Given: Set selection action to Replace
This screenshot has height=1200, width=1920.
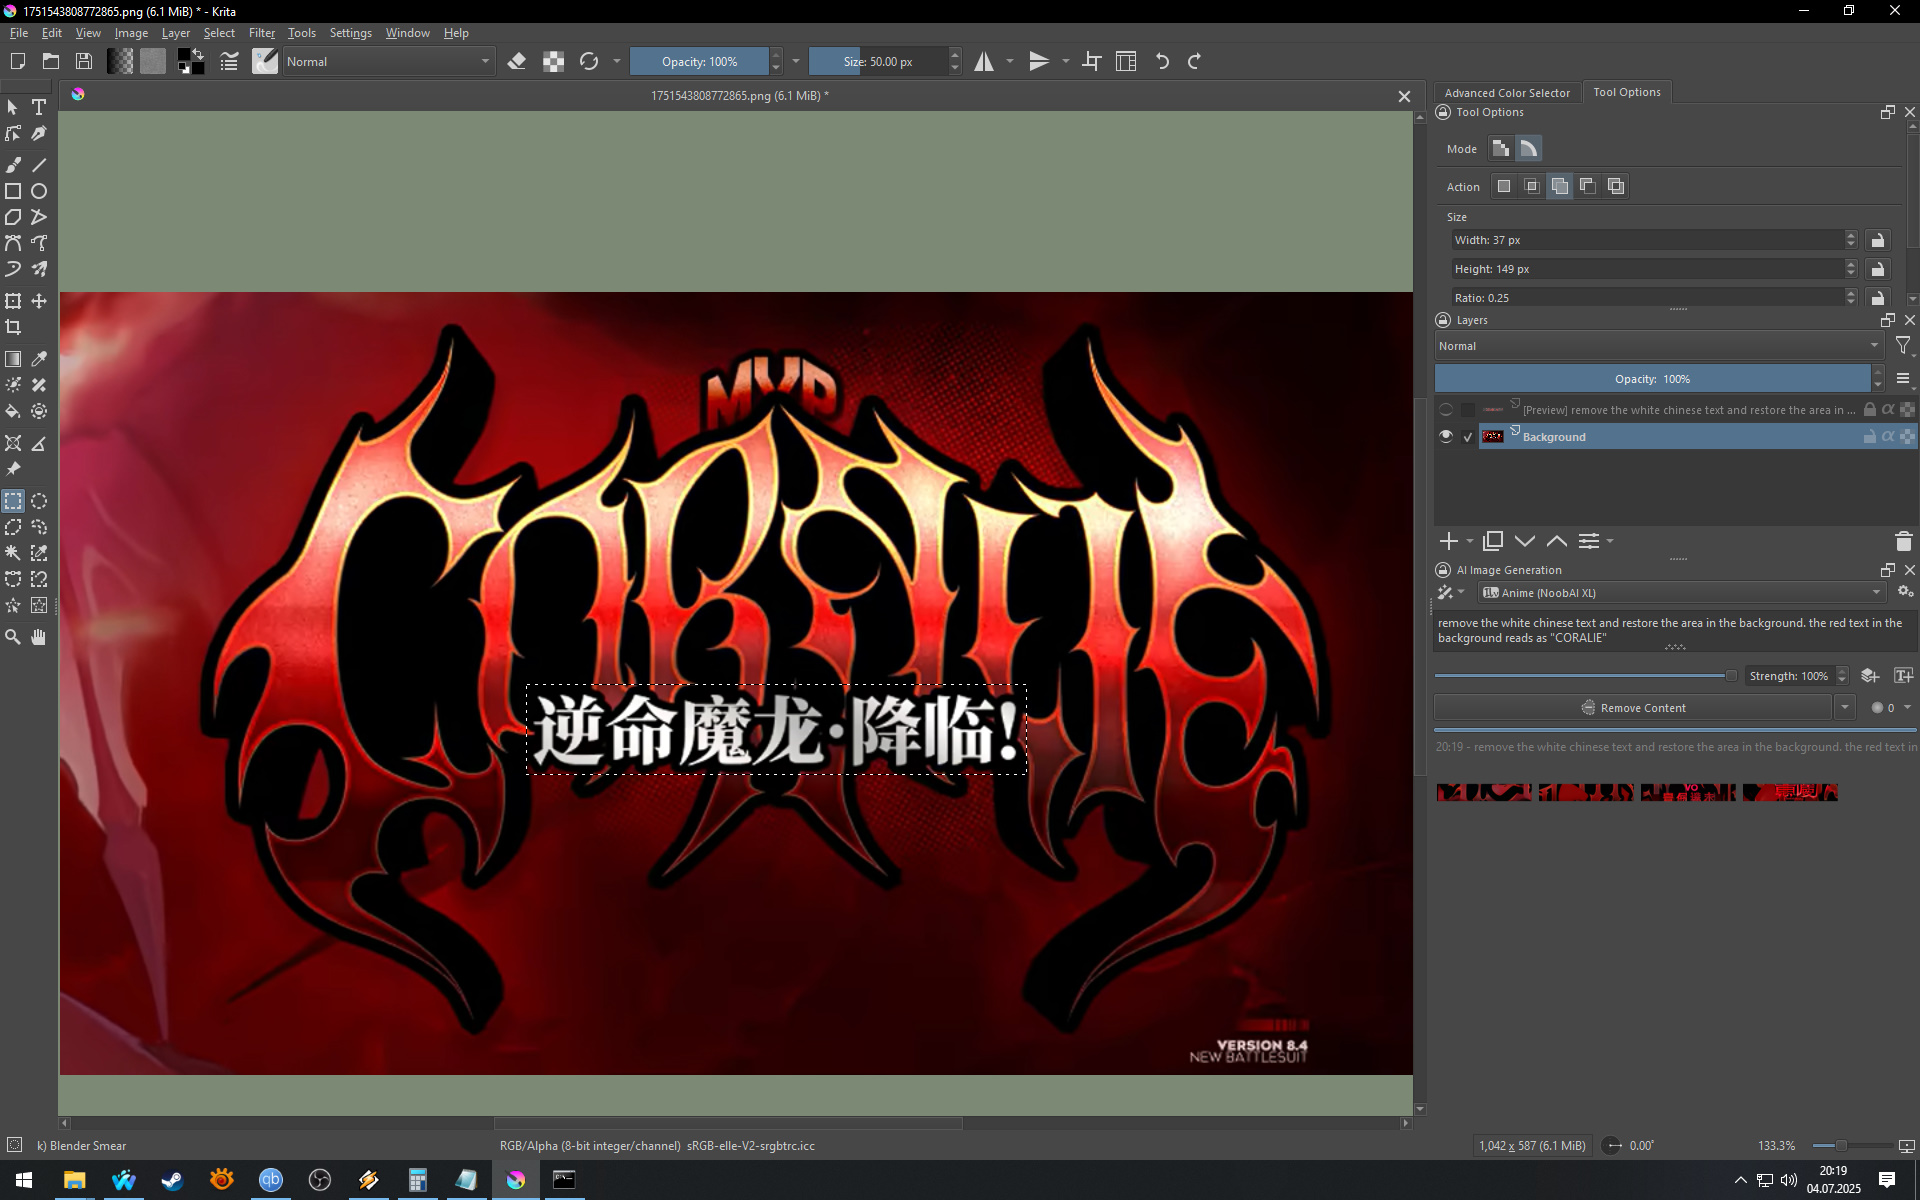Looking at the screenshot, I should [1504, 186].
